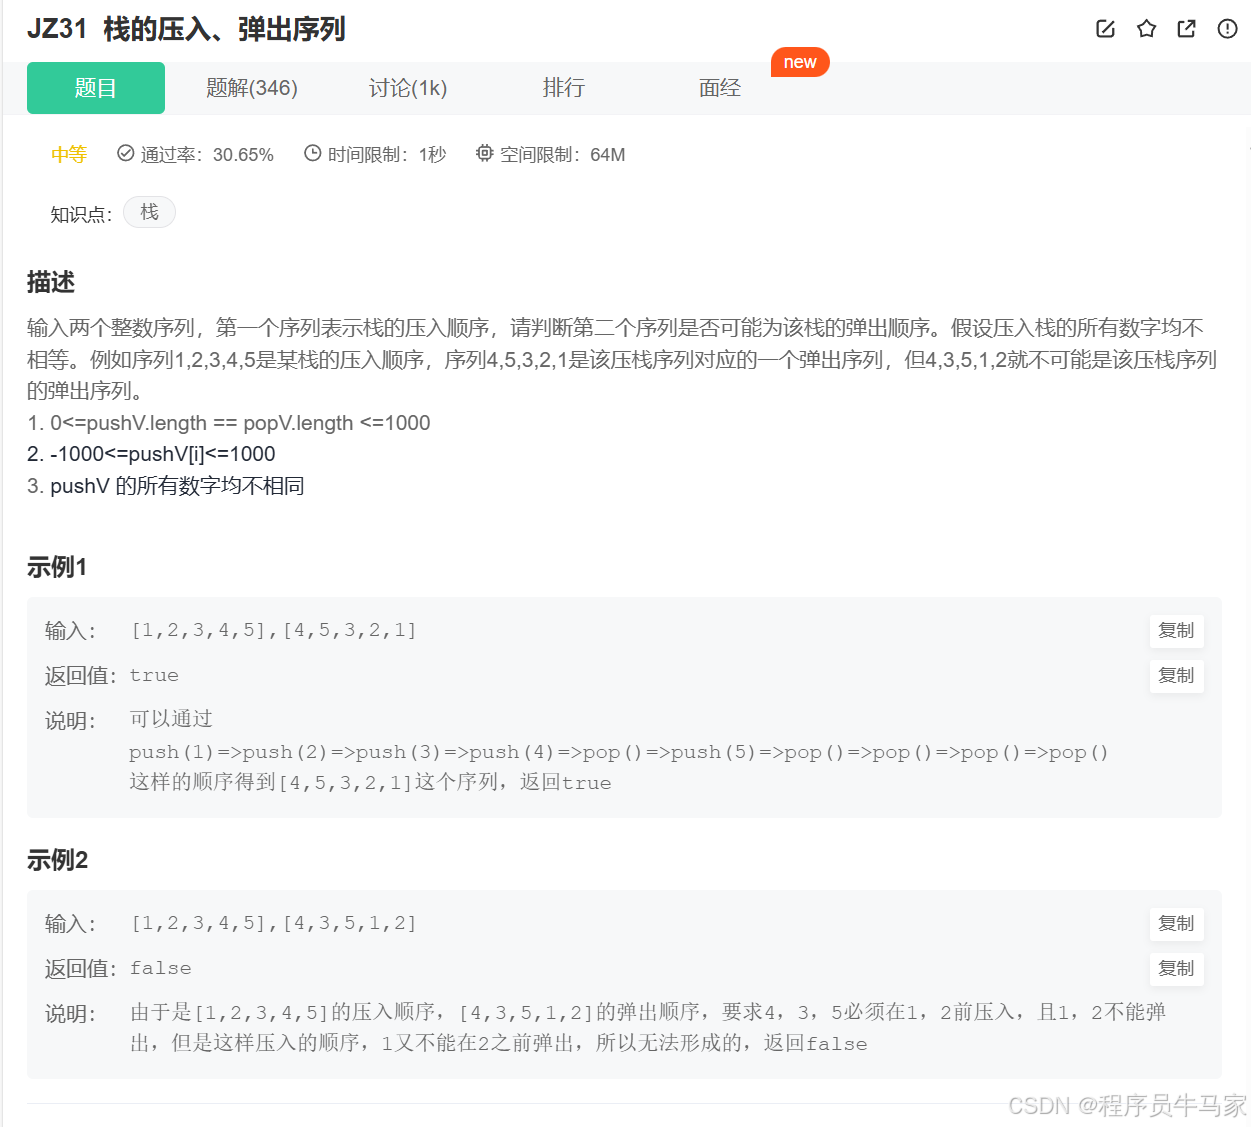Click the edit note pencil icon
Screen dimensions: 1251x1127
1105,29
